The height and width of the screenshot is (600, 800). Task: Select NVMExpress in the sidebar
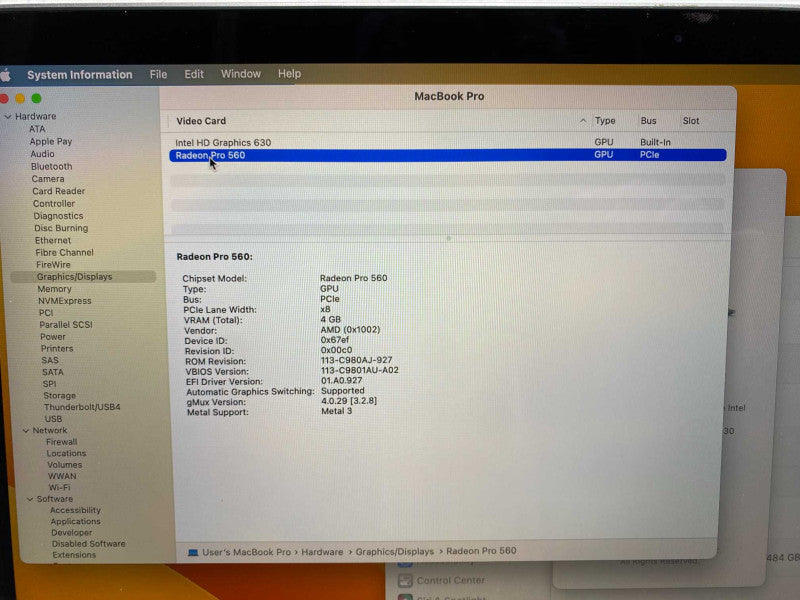pos(64,301)
